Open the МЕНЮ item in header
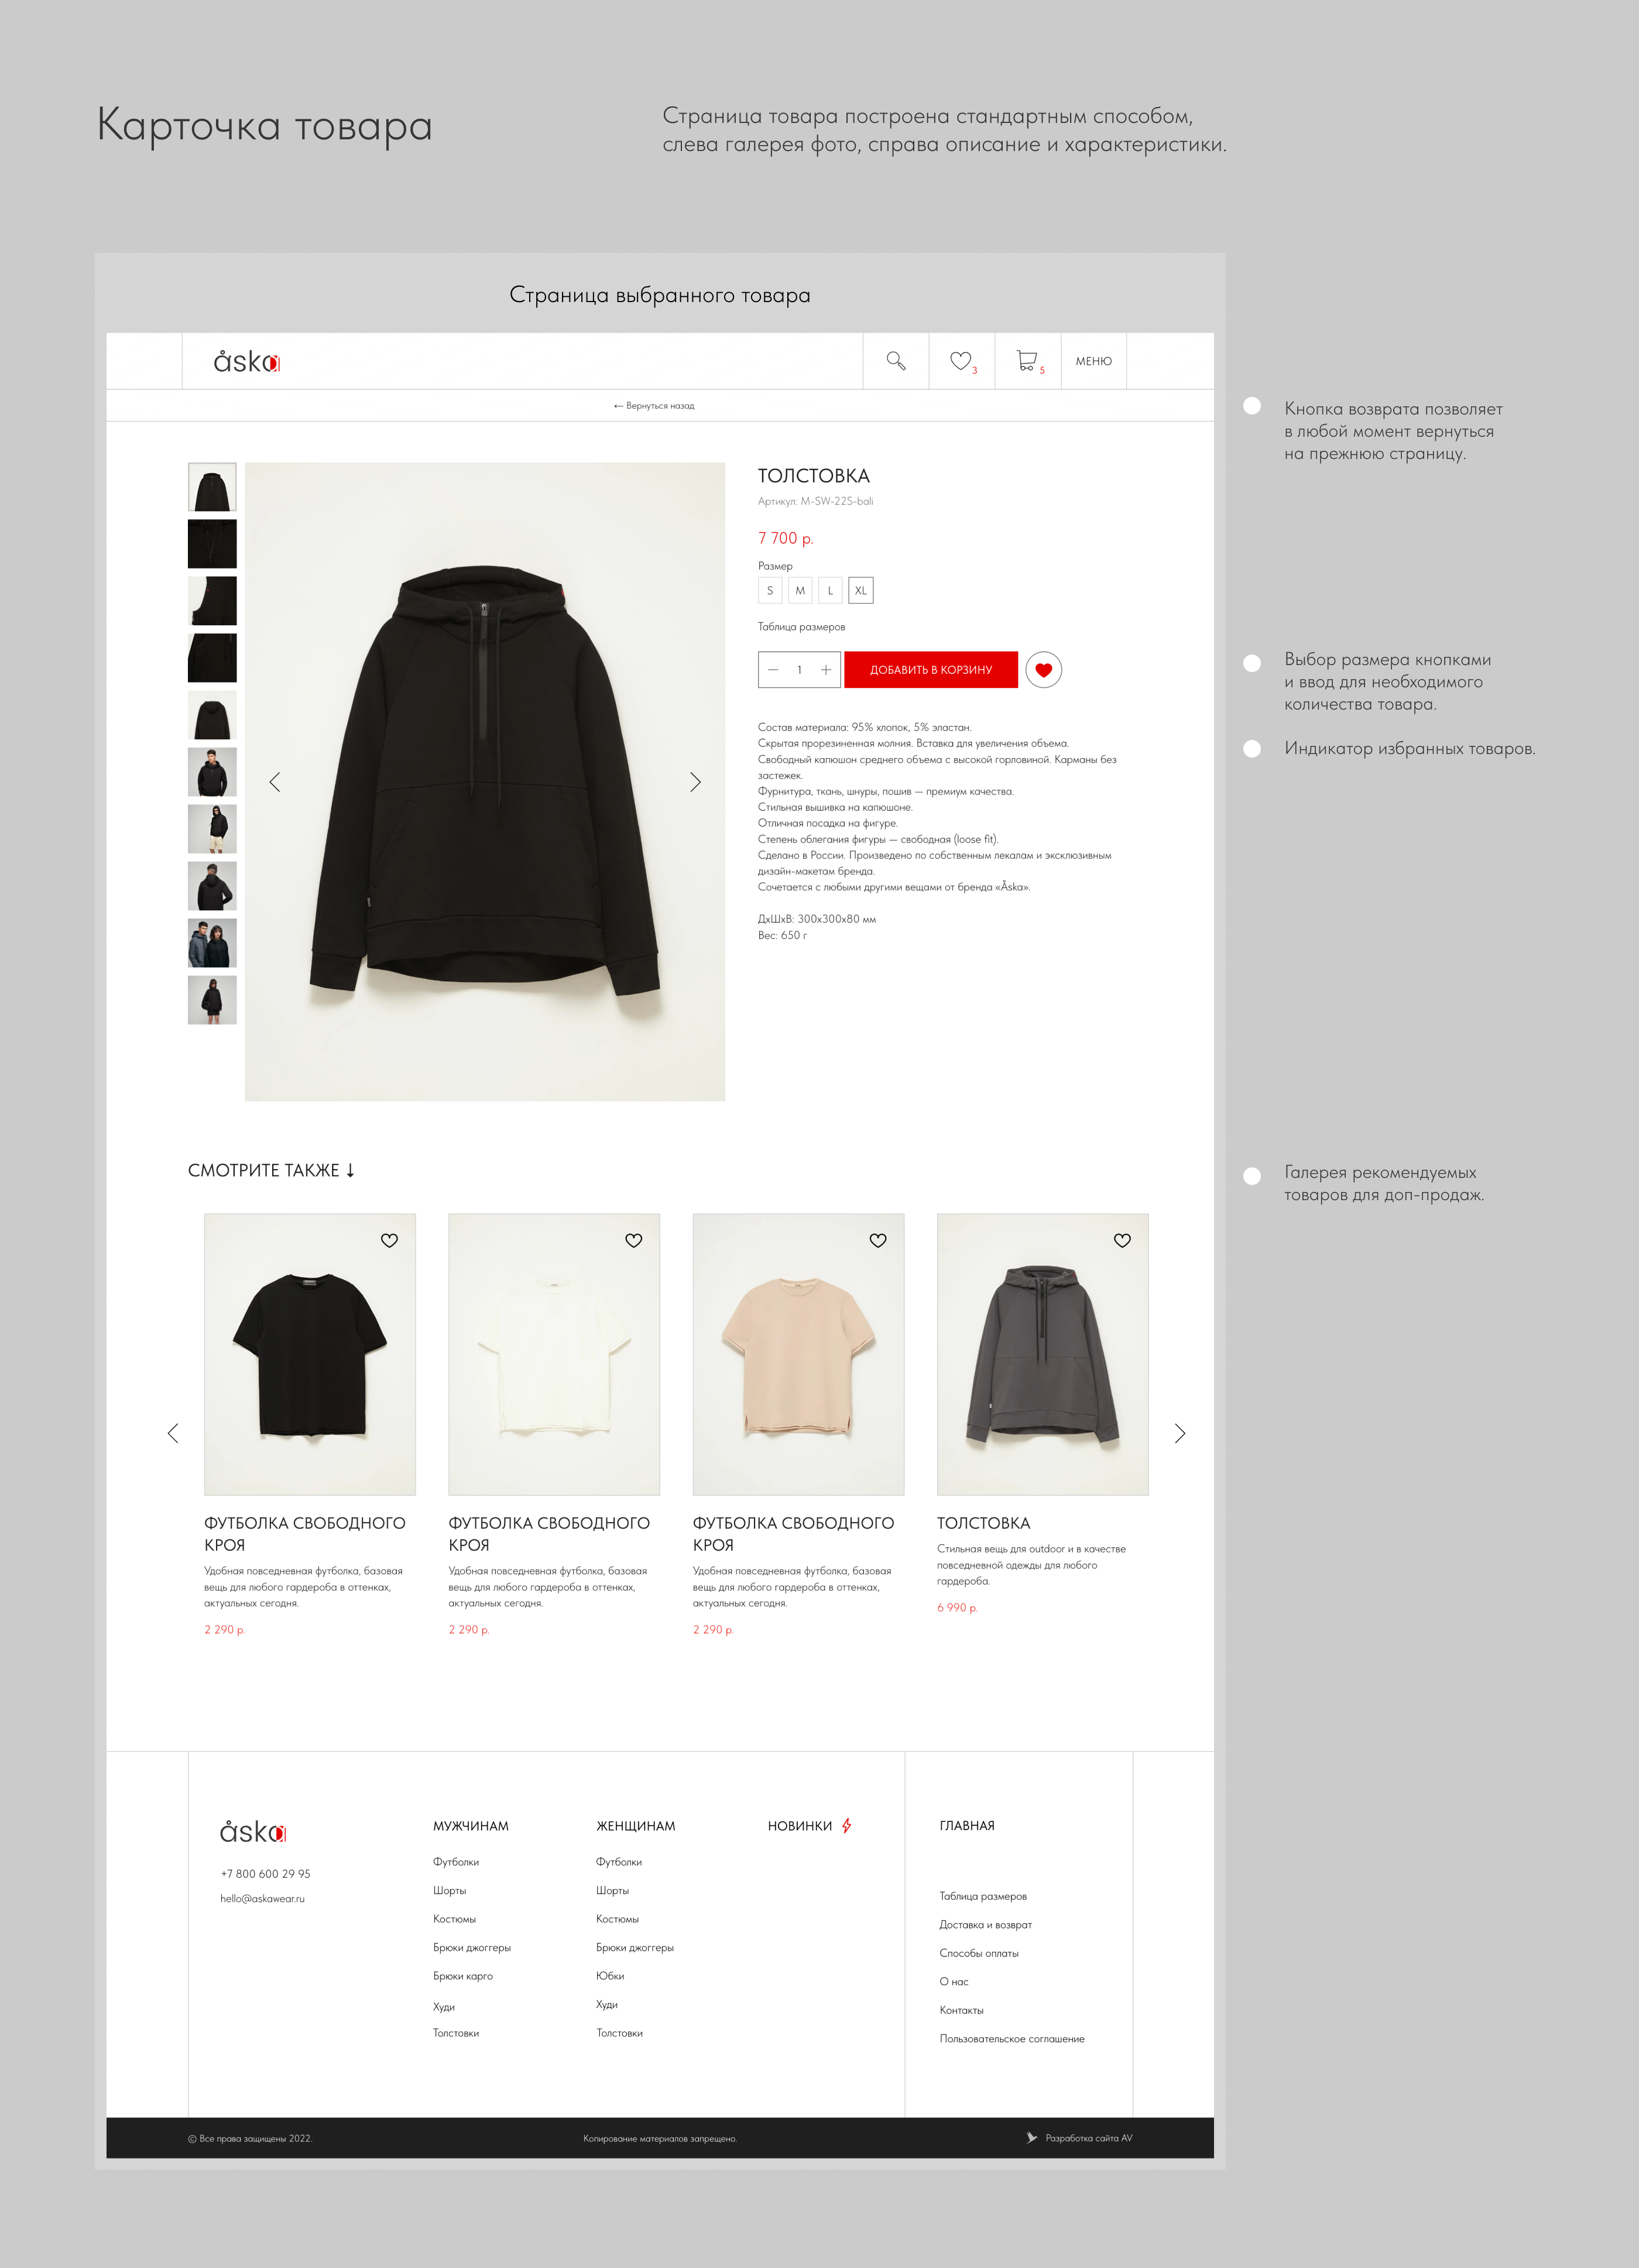 [x=1094, y=361]
